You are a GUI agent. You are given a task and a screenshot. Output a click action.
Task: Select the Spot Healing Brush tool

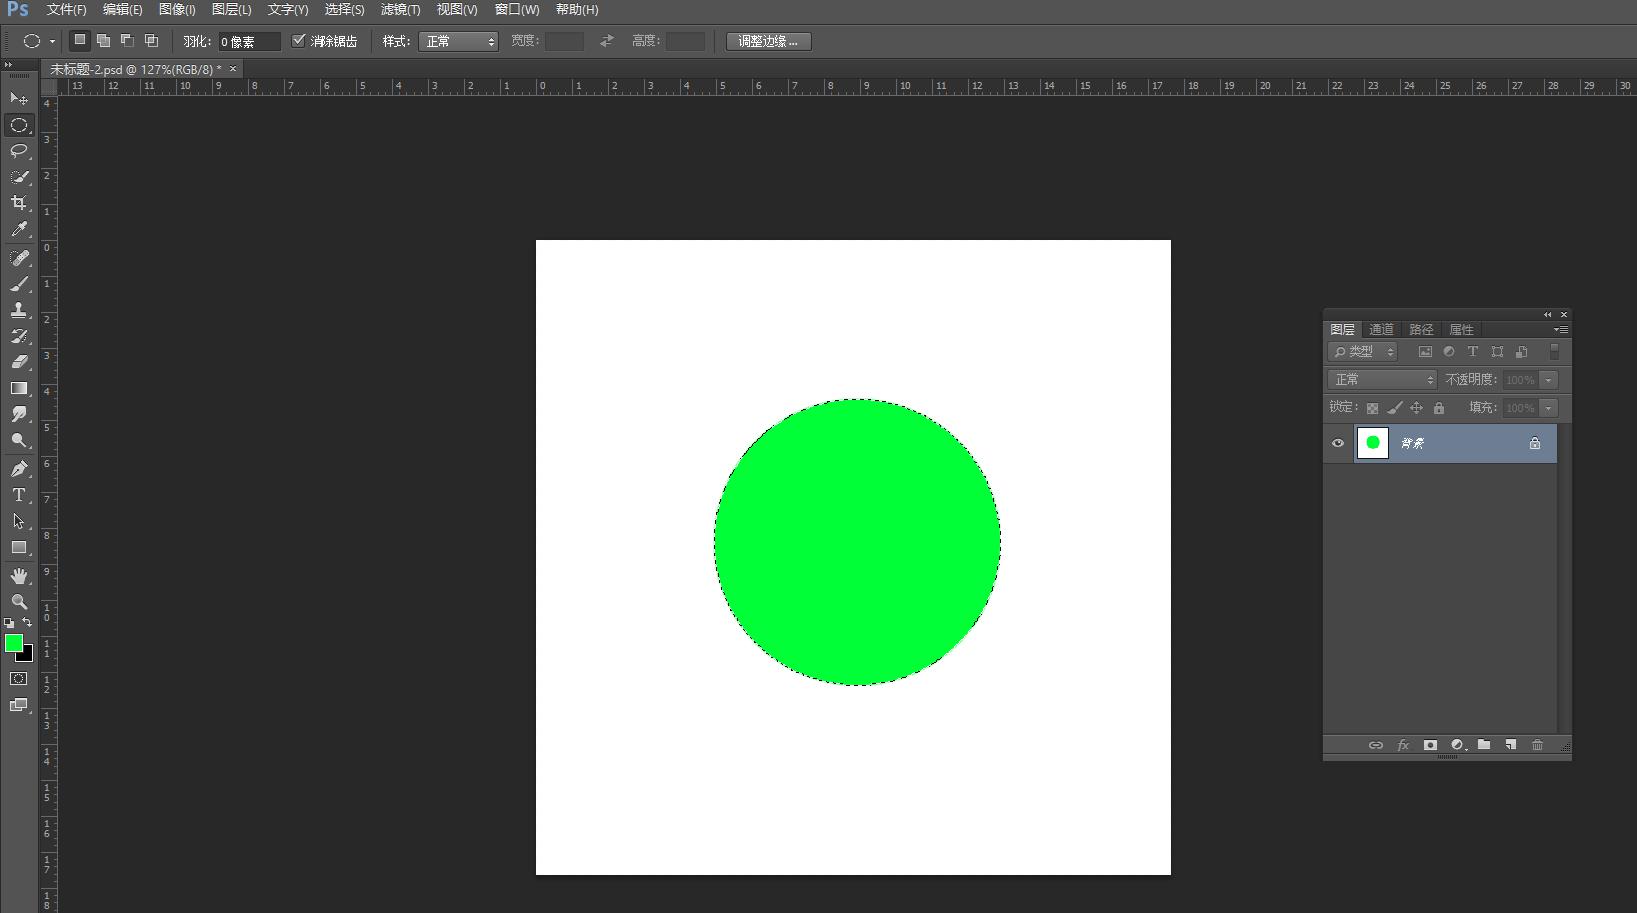pyautogui.click(x=19, y=258)
